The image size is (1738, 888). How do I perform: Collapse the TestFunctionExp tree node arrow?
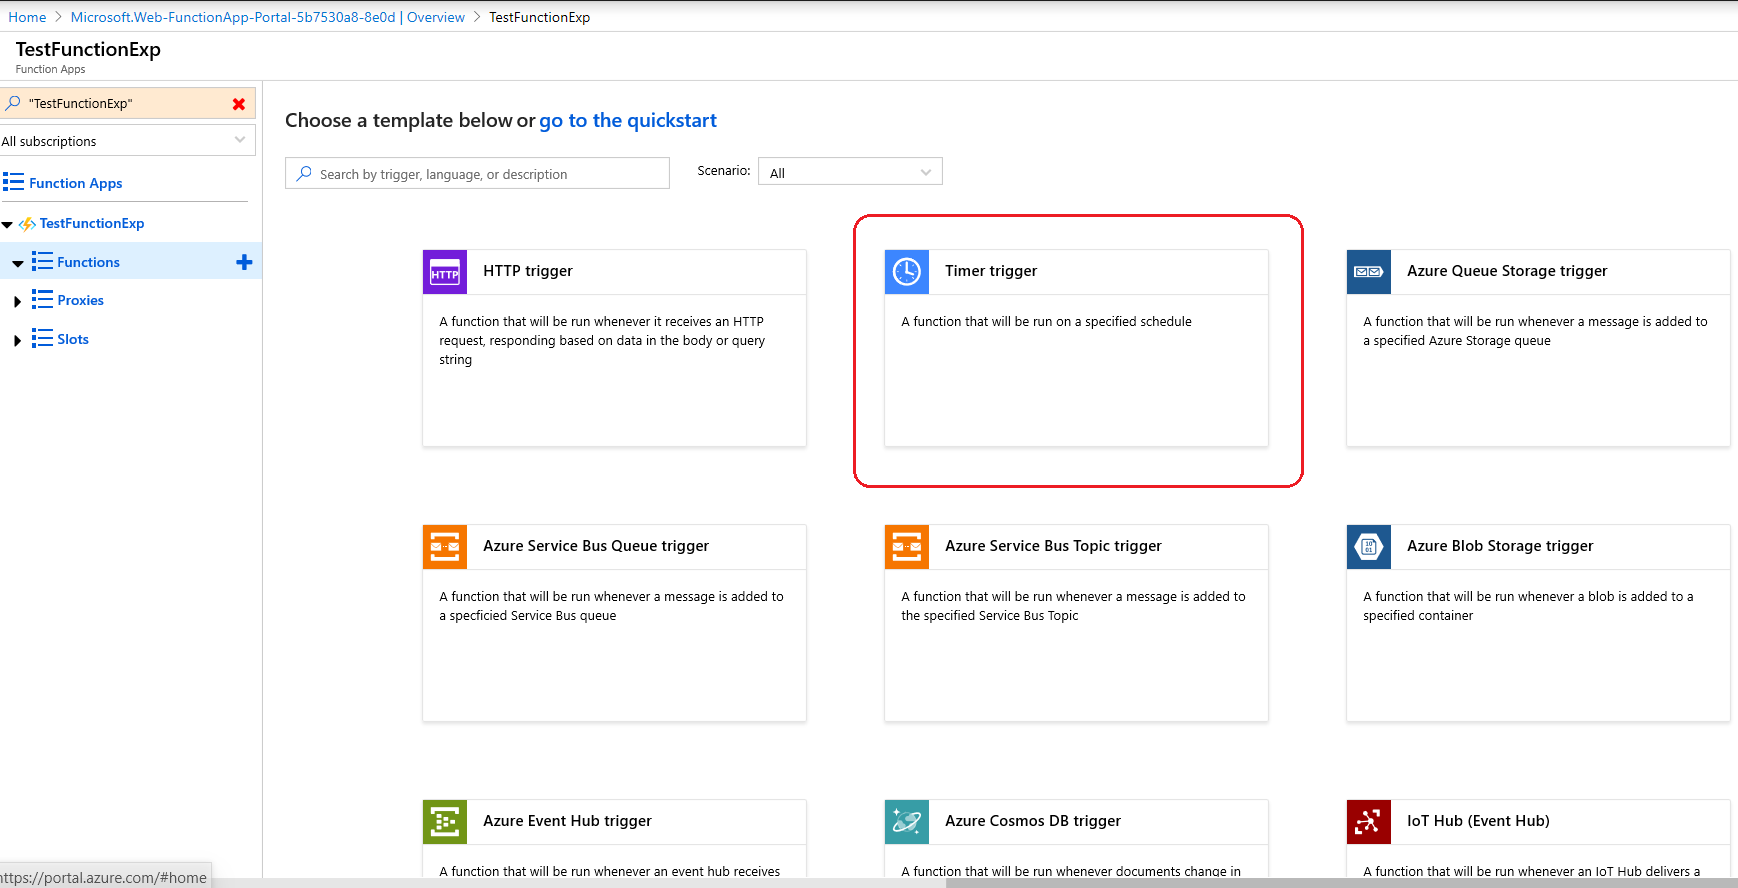tap(7, 225)
